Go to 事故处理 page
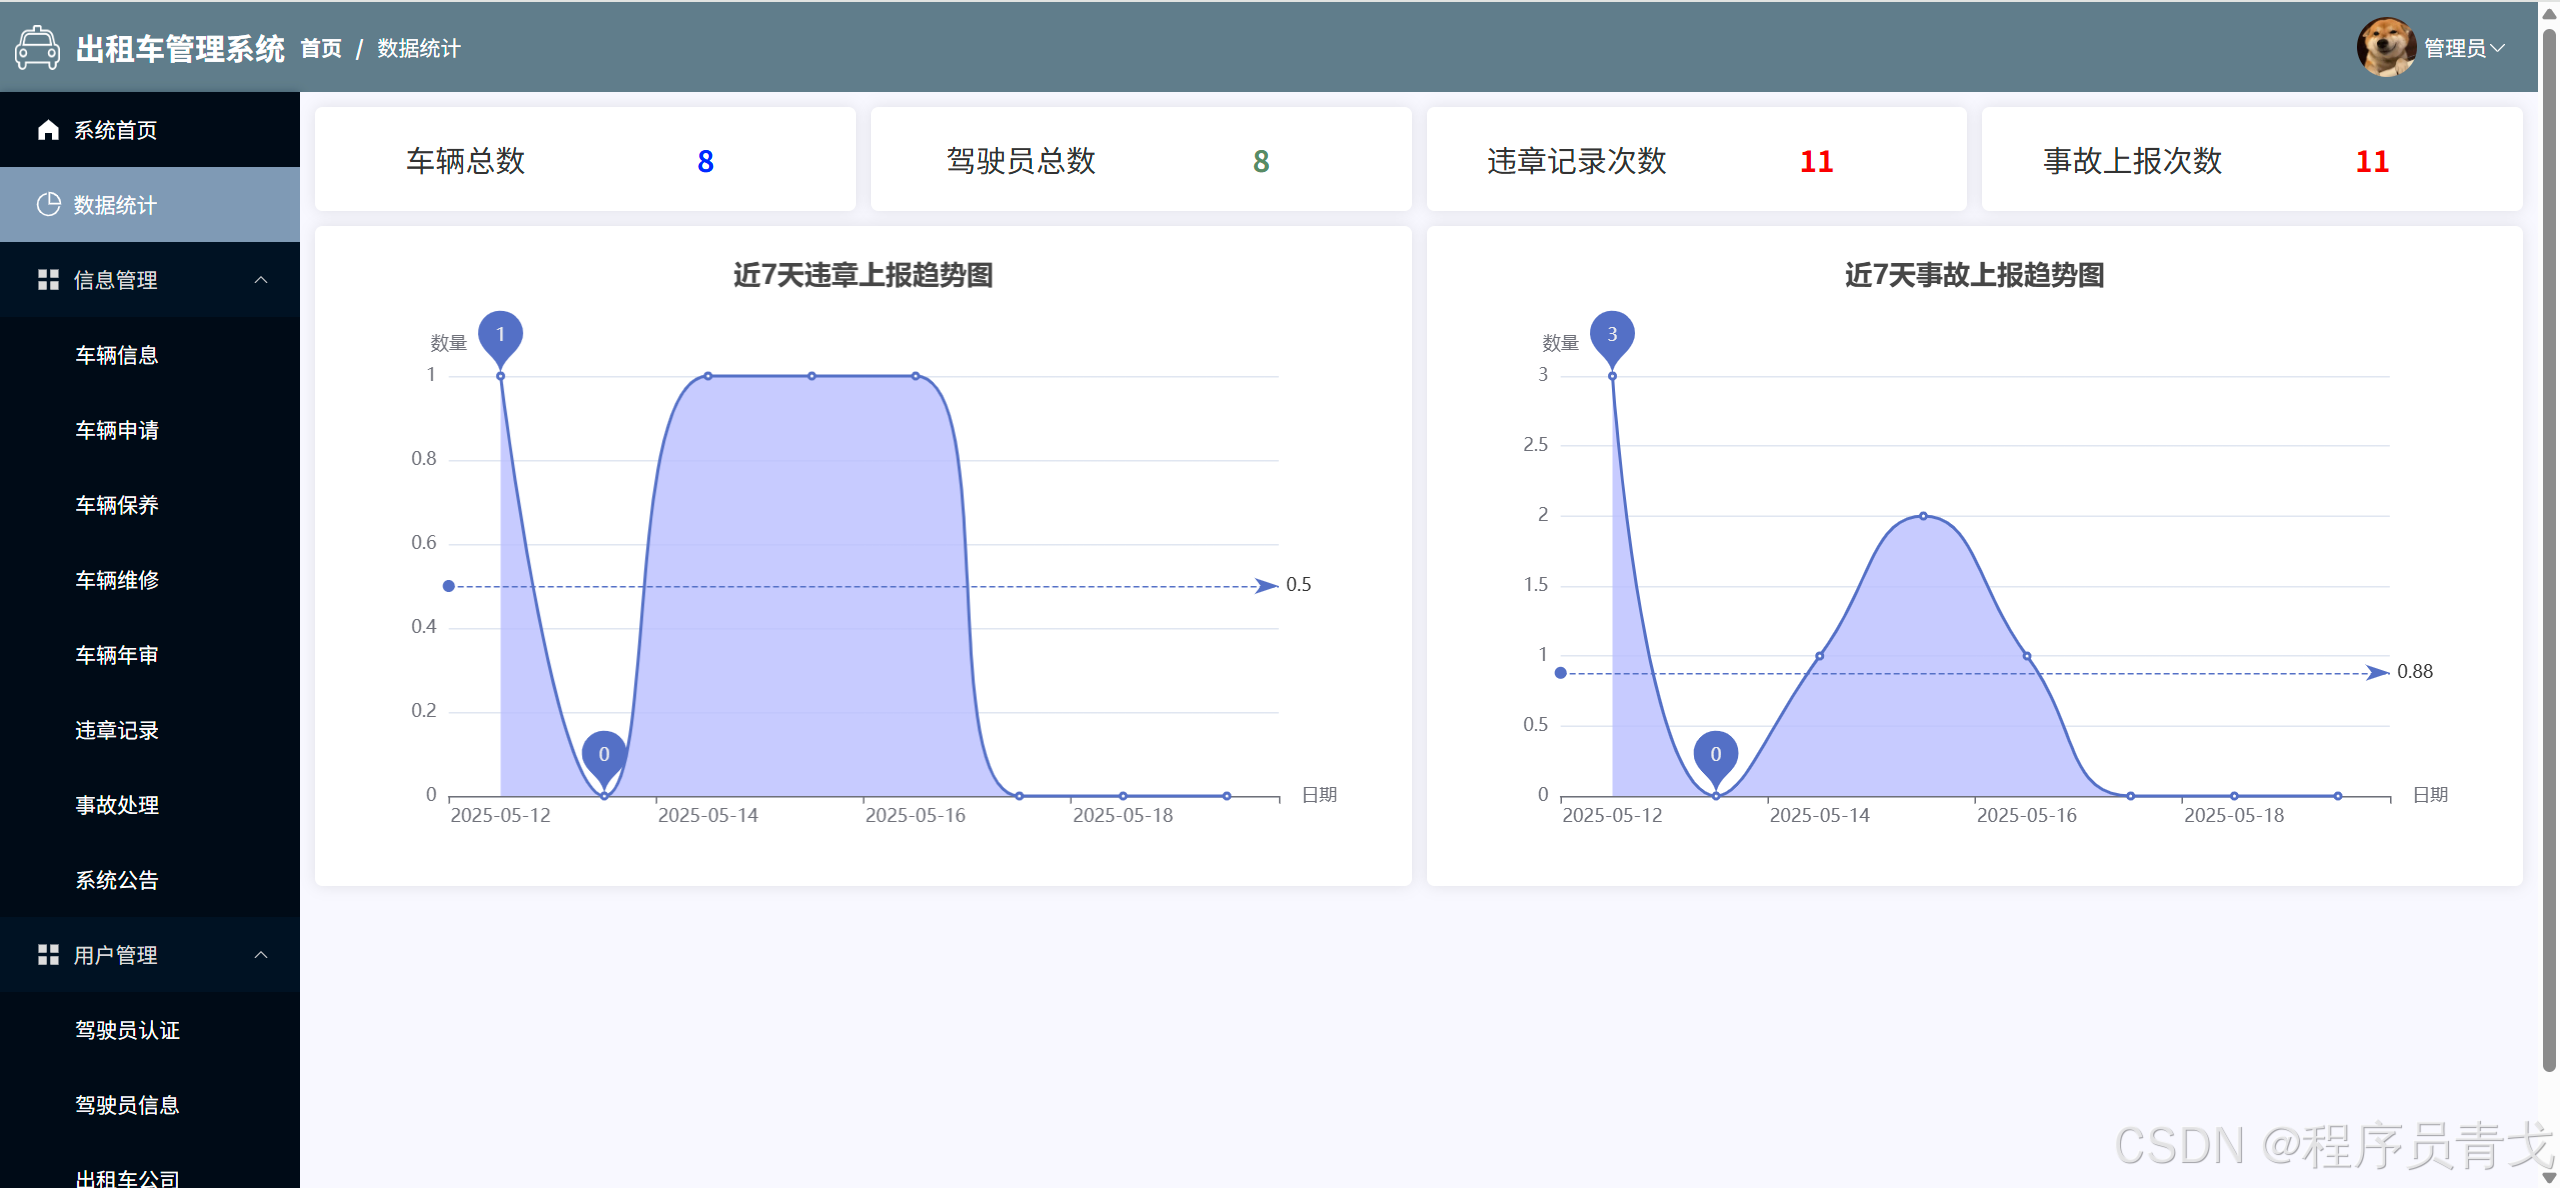This screenshot has width=2560, height=1188. tap(117, 805)
